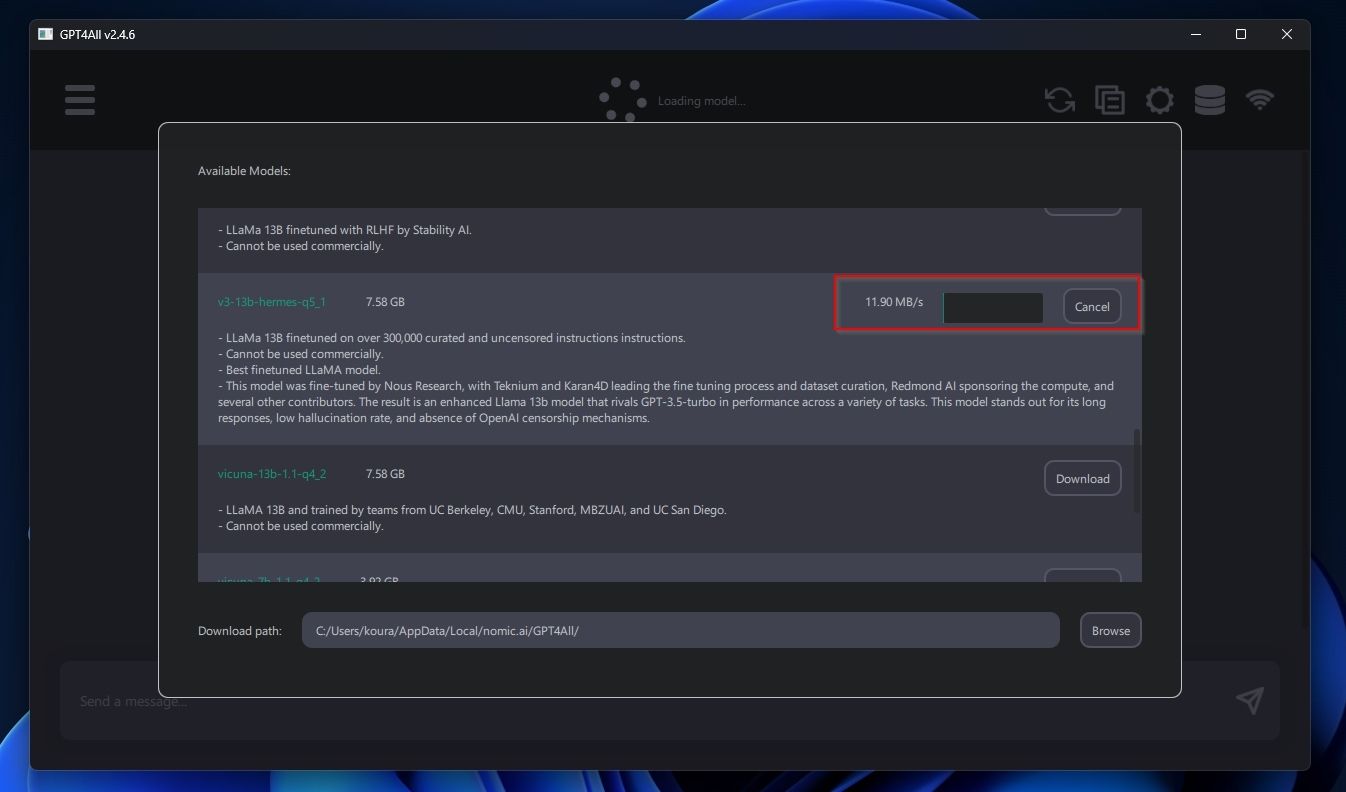Click the regenerate conversation icon

click(x=1059, y=99)
